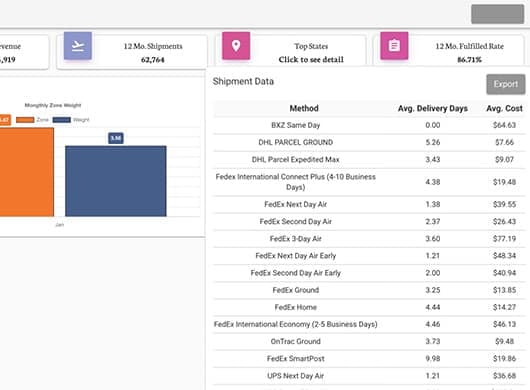The width and height of the screenshot is (530, 390).
Task: Open the 12 Mo. Shipments card
Action: [132, 52]
